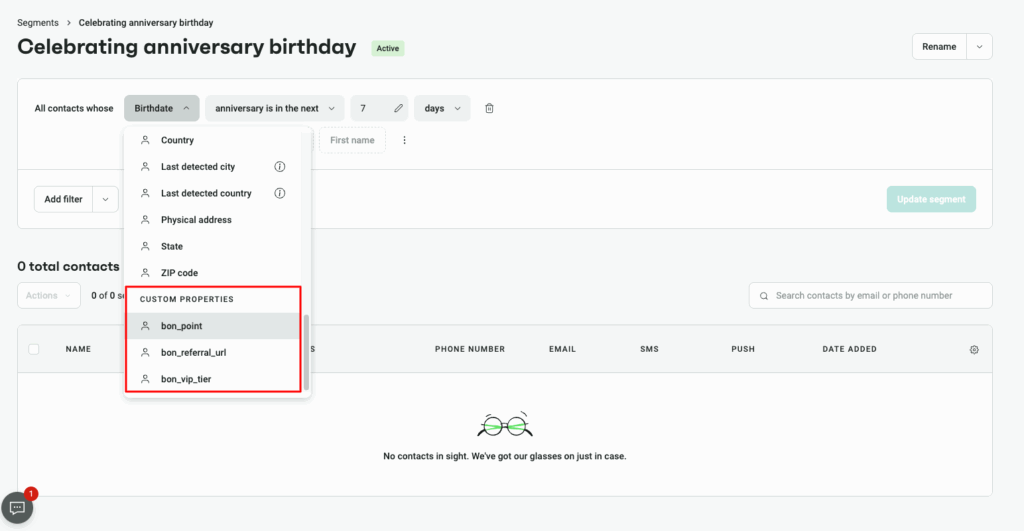Select bon_point custom property

(x=182, y=326)
